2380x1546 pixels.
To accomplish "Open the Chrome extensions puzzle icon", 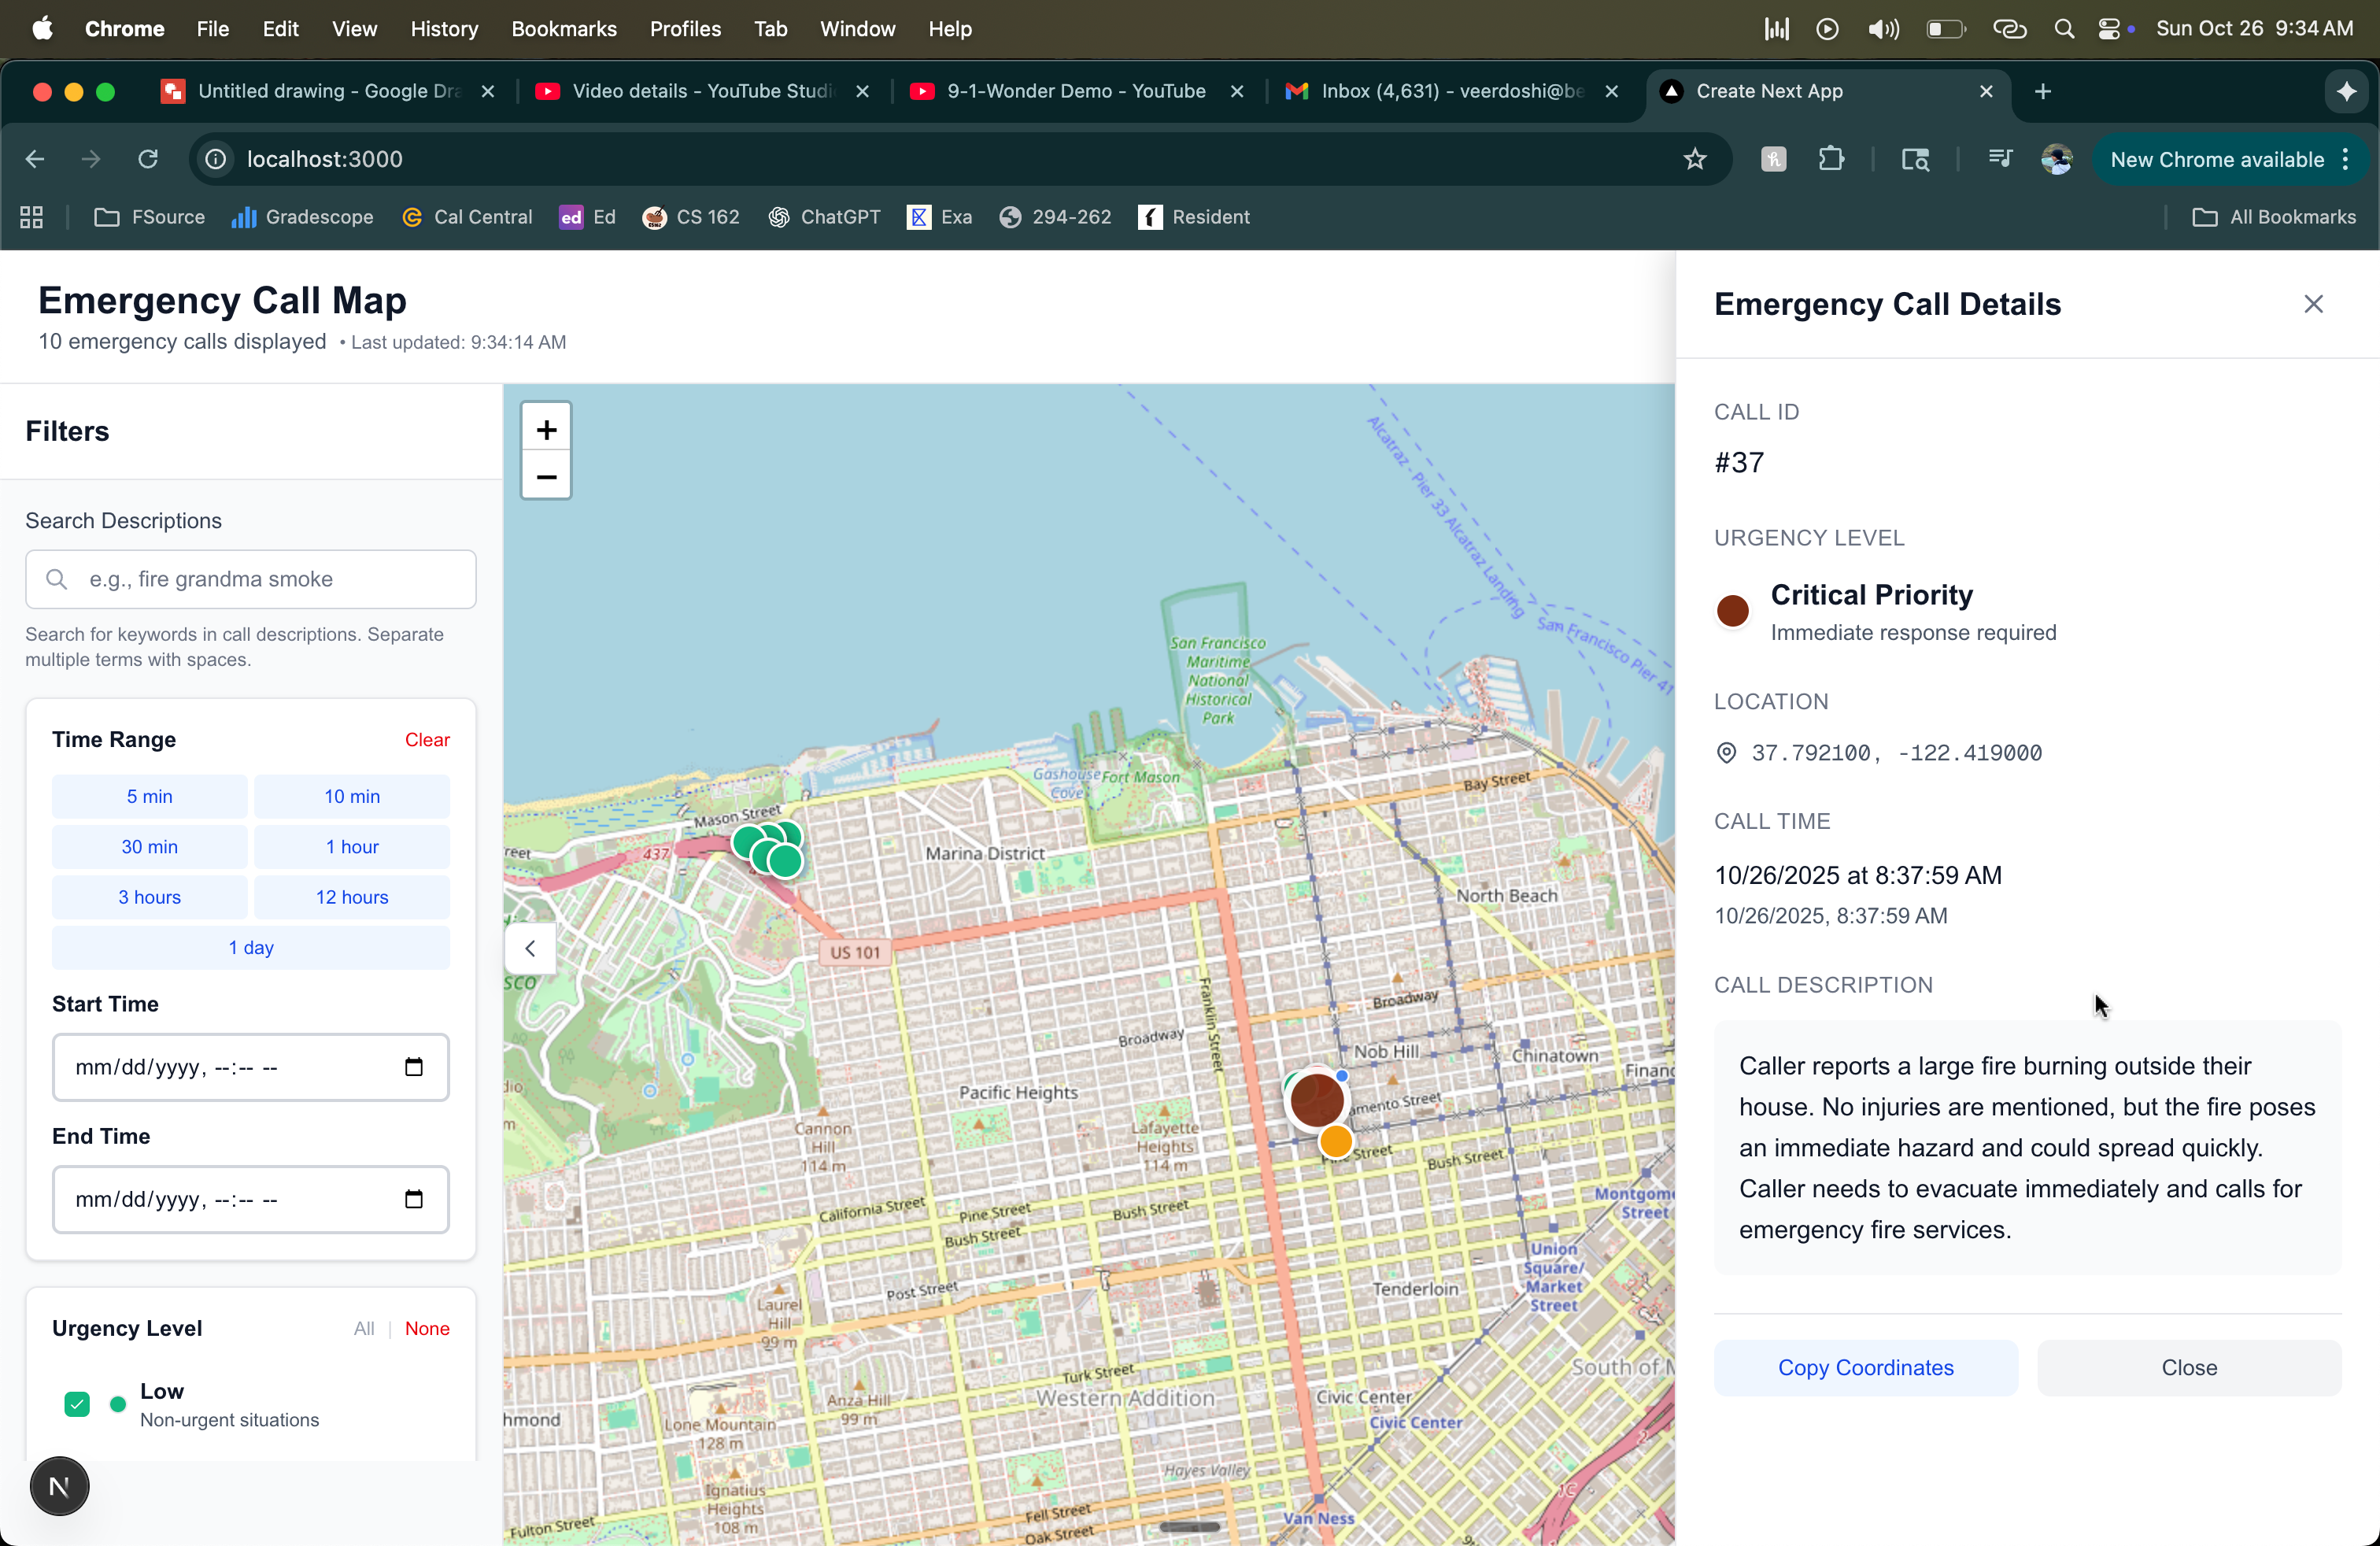I will click(x=1831, y=159).
